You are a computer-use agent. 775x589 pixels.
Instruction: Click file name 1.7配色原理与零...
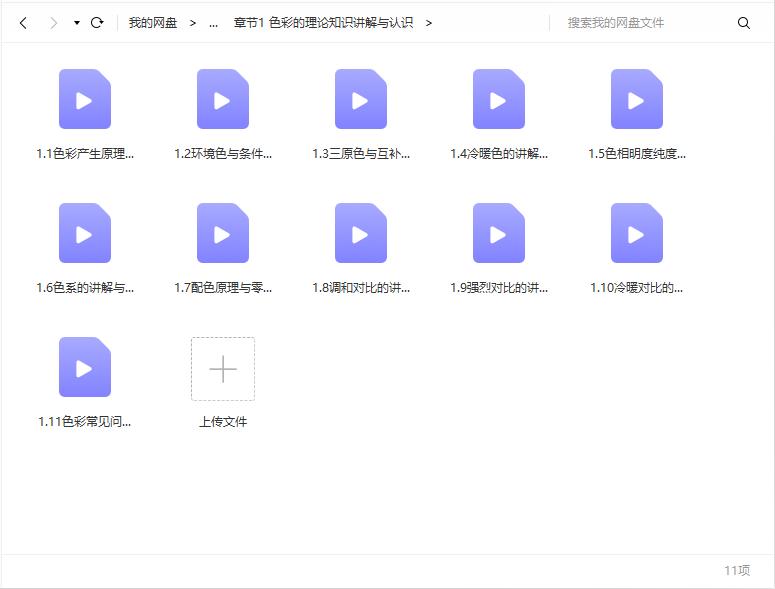click(x=223, y=288)
